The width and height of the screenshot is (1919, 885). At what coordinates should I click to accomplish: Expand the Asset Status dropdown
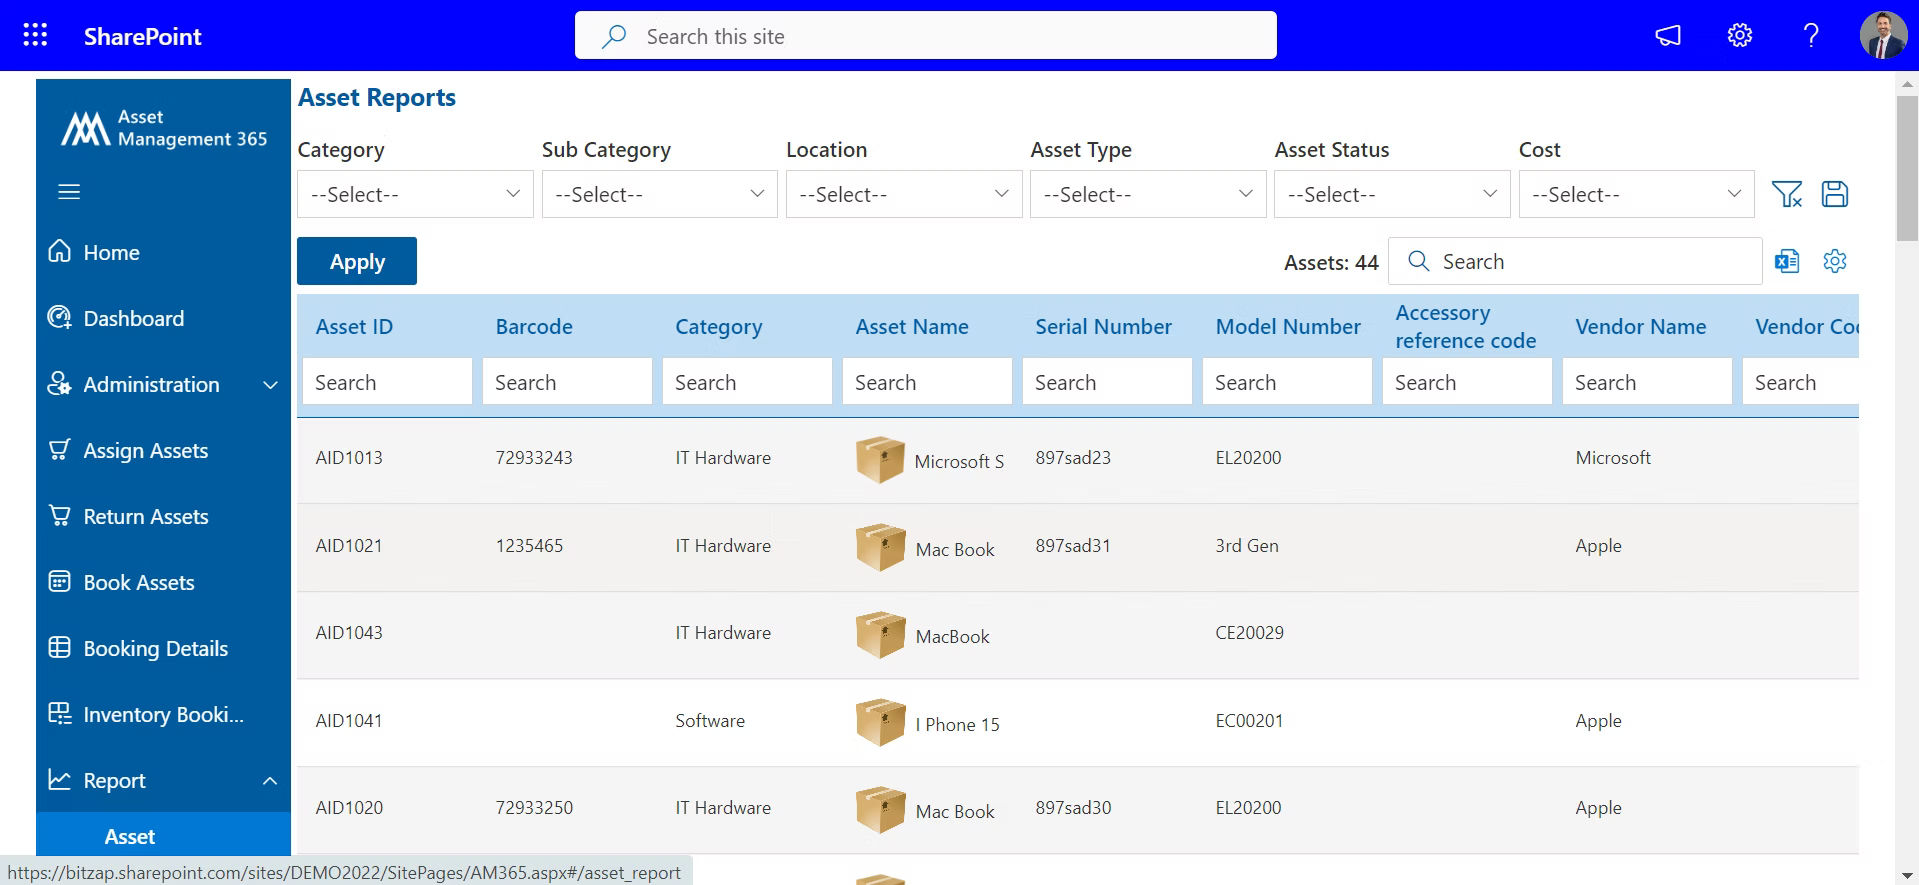click(x=1391, y=194)
